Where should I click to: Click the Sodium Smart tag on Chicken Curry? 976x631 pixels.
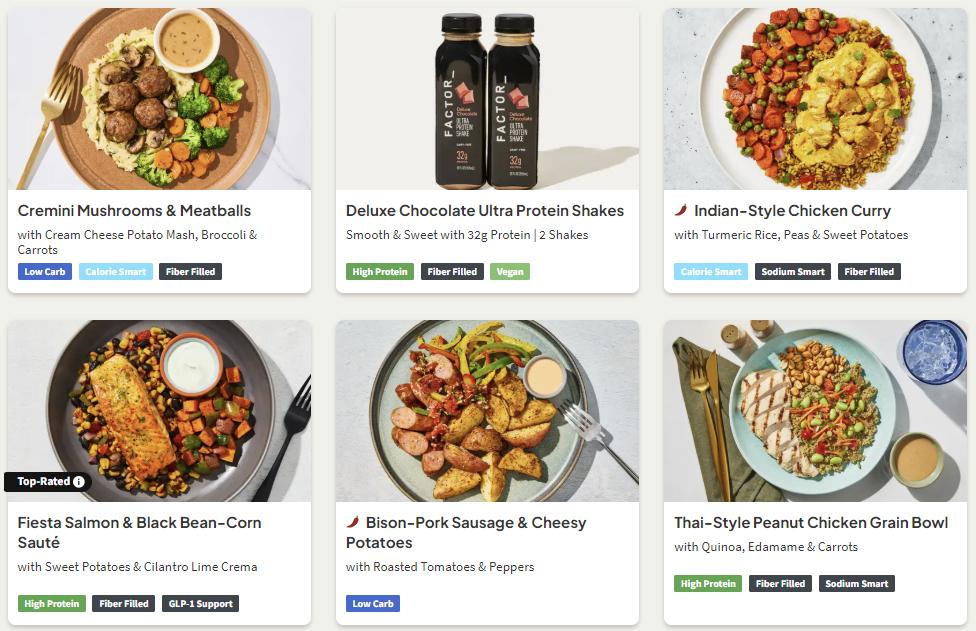(x=792, y=272)
